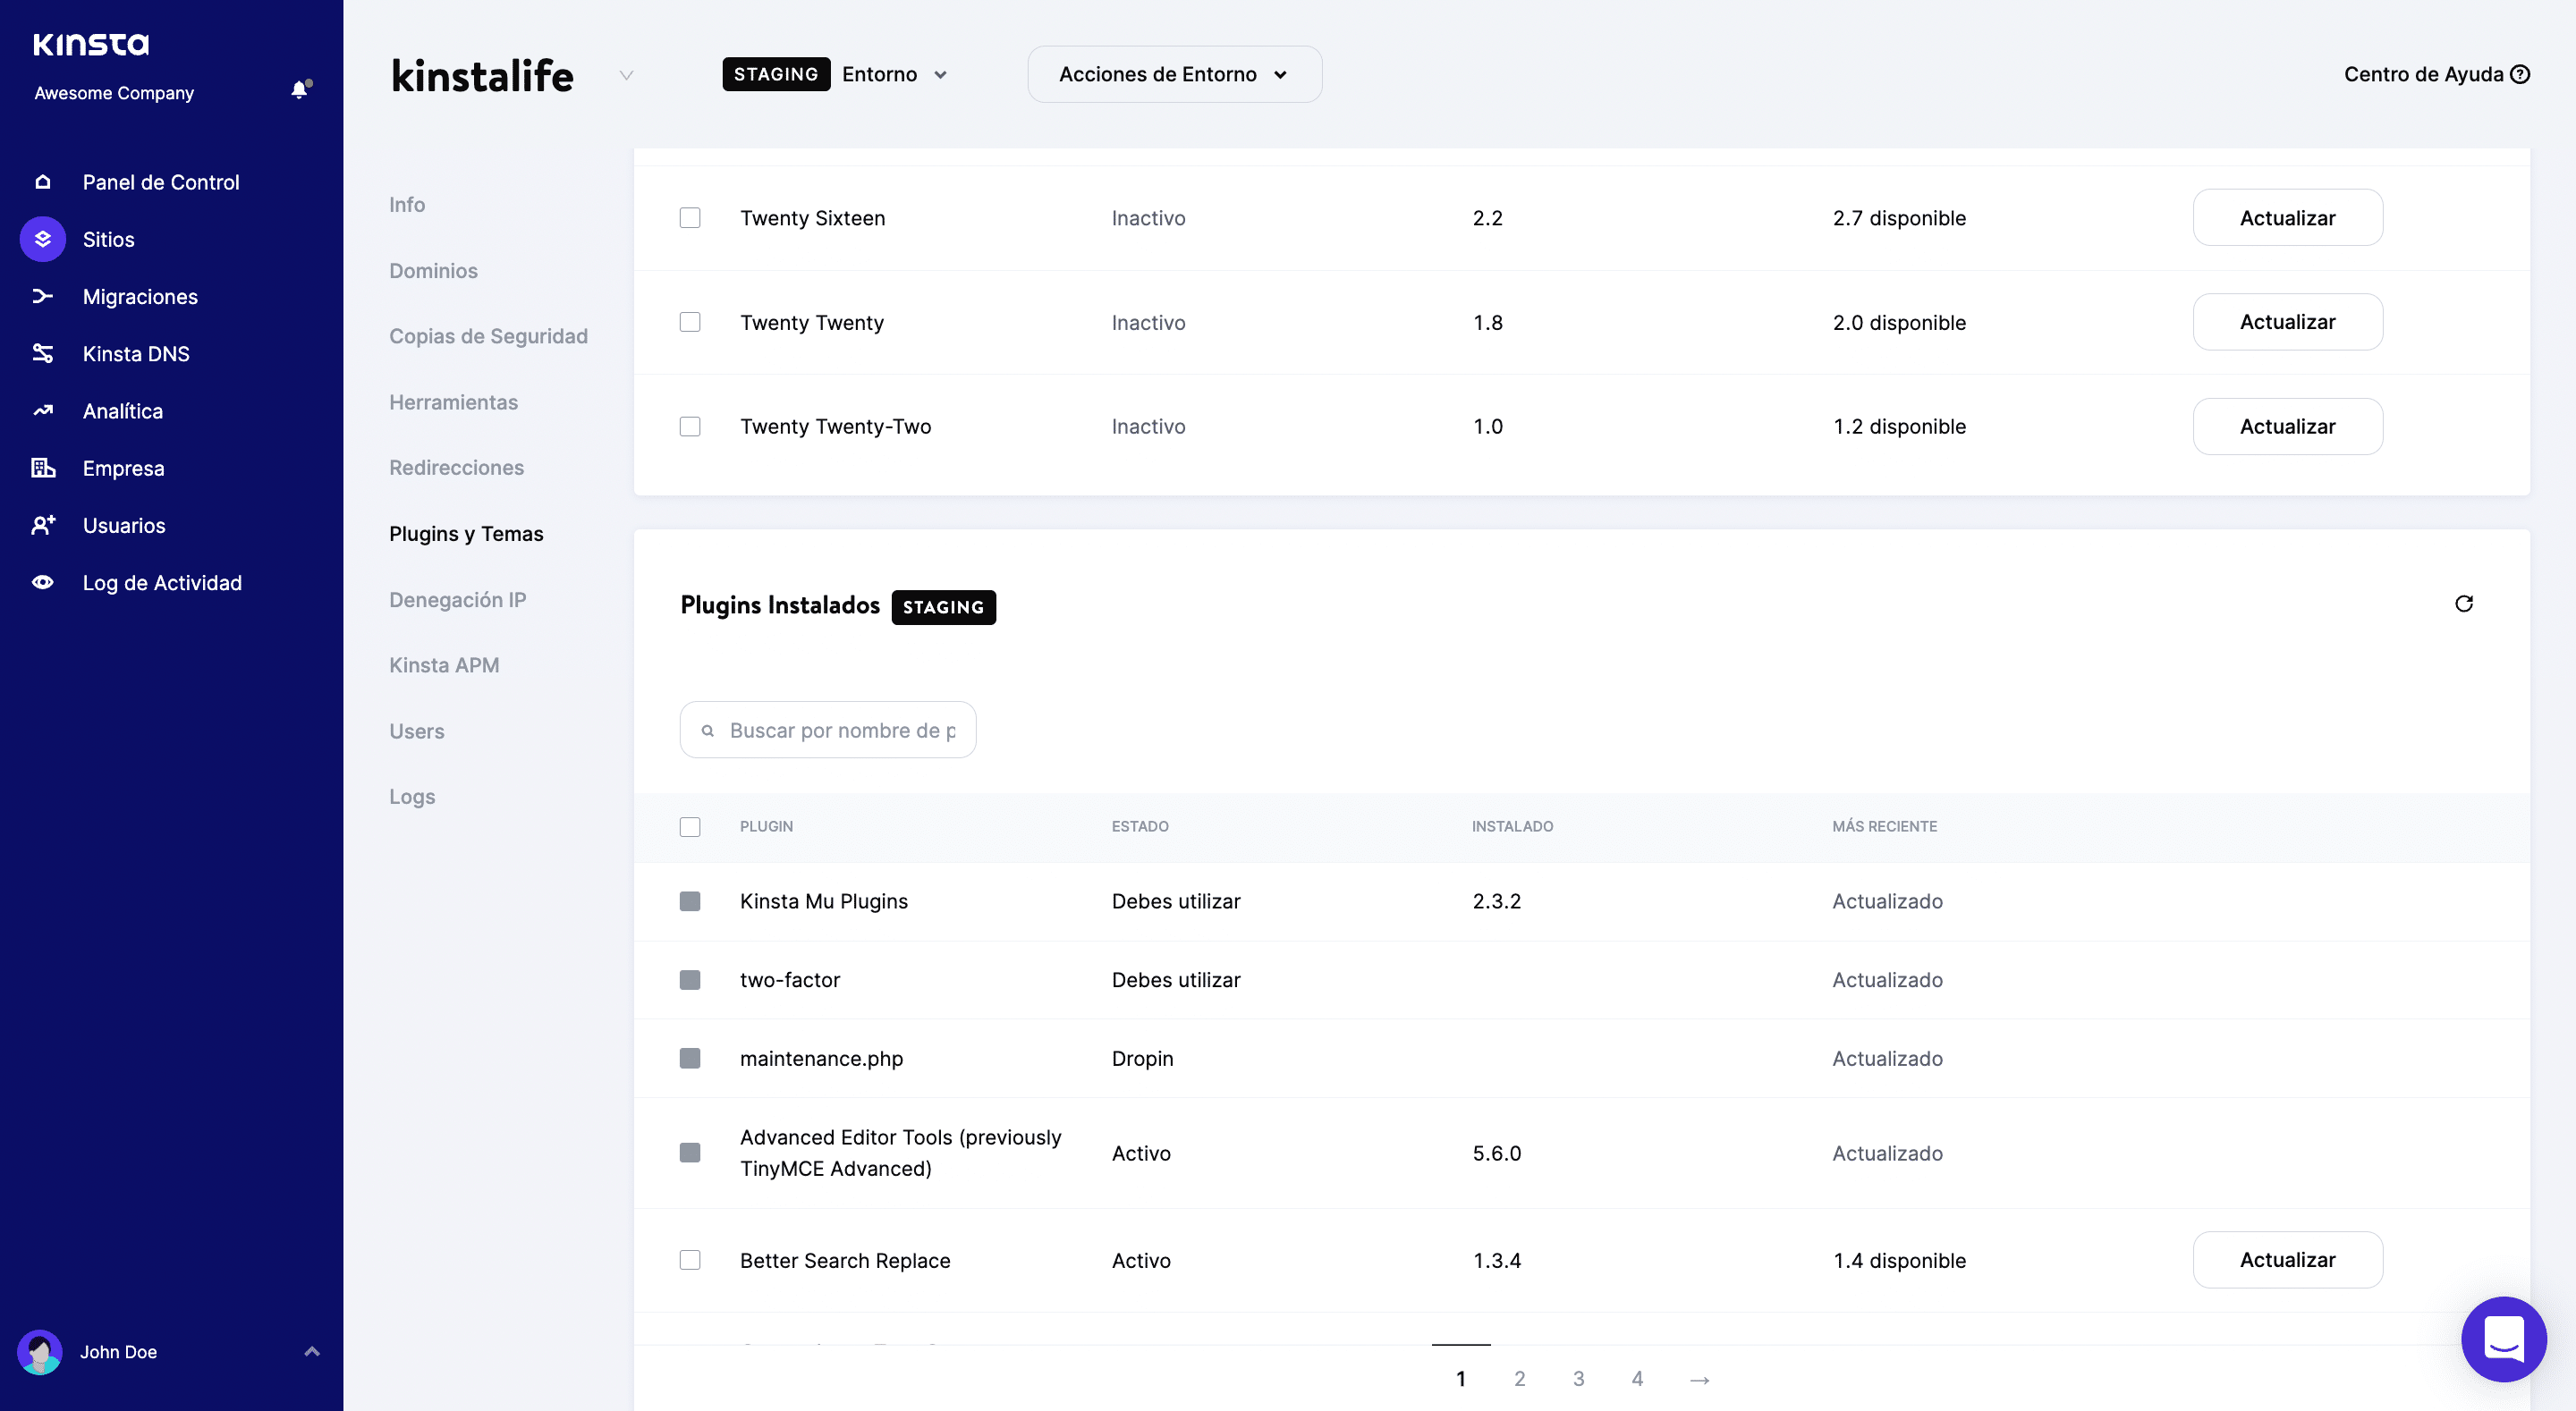Check the Twenty Sixteen theme checkbox
The image size is (2576, 1411).
tap(690, 218)
